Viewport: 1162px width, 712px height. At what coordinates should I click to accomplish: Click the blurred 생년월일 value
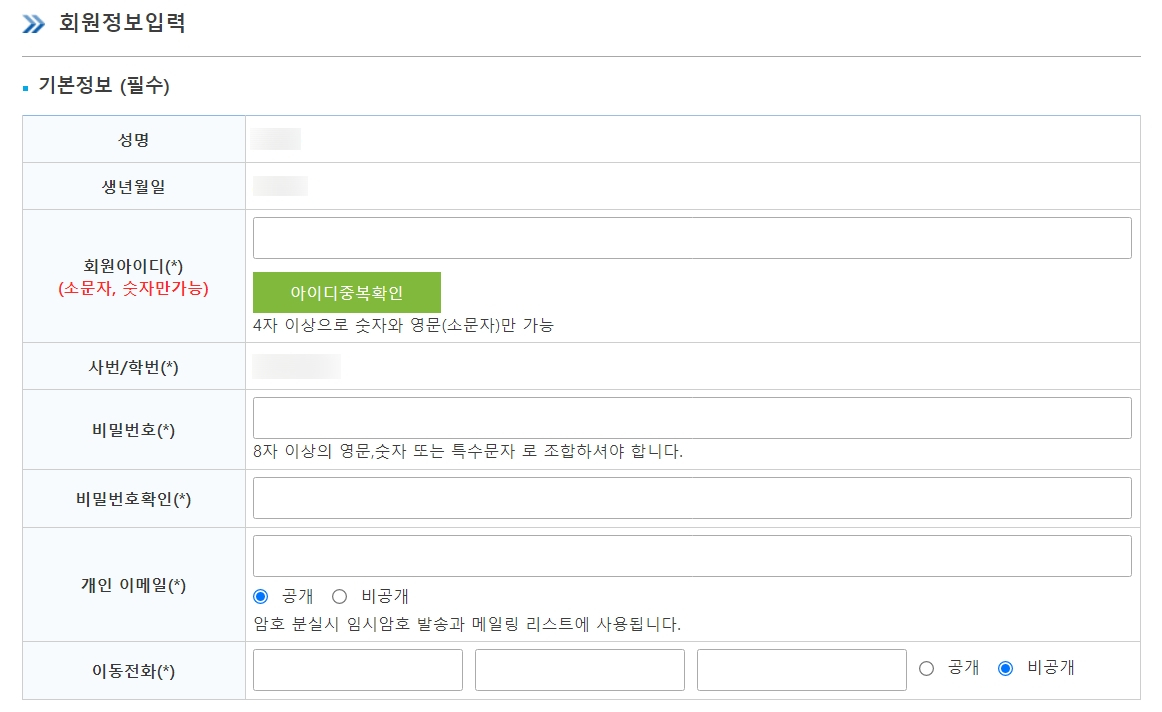coord(280,186)
